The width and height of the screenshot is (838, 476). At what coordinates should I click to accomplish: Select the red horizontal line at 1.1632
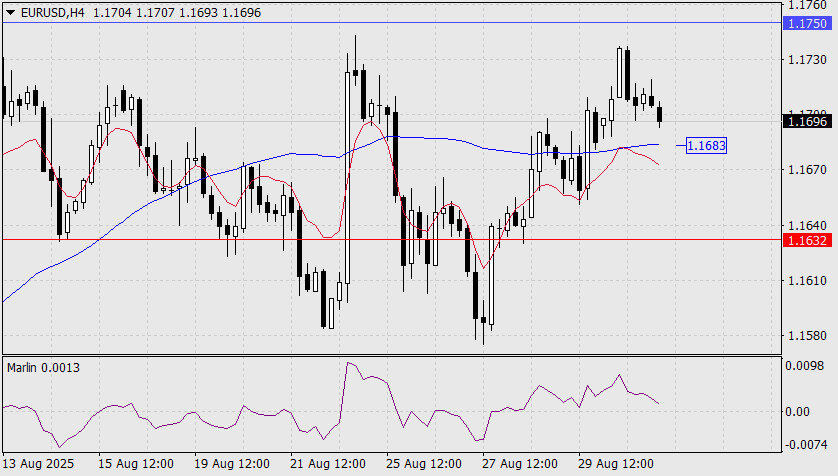pyautogui.click(x=392, y=240)
